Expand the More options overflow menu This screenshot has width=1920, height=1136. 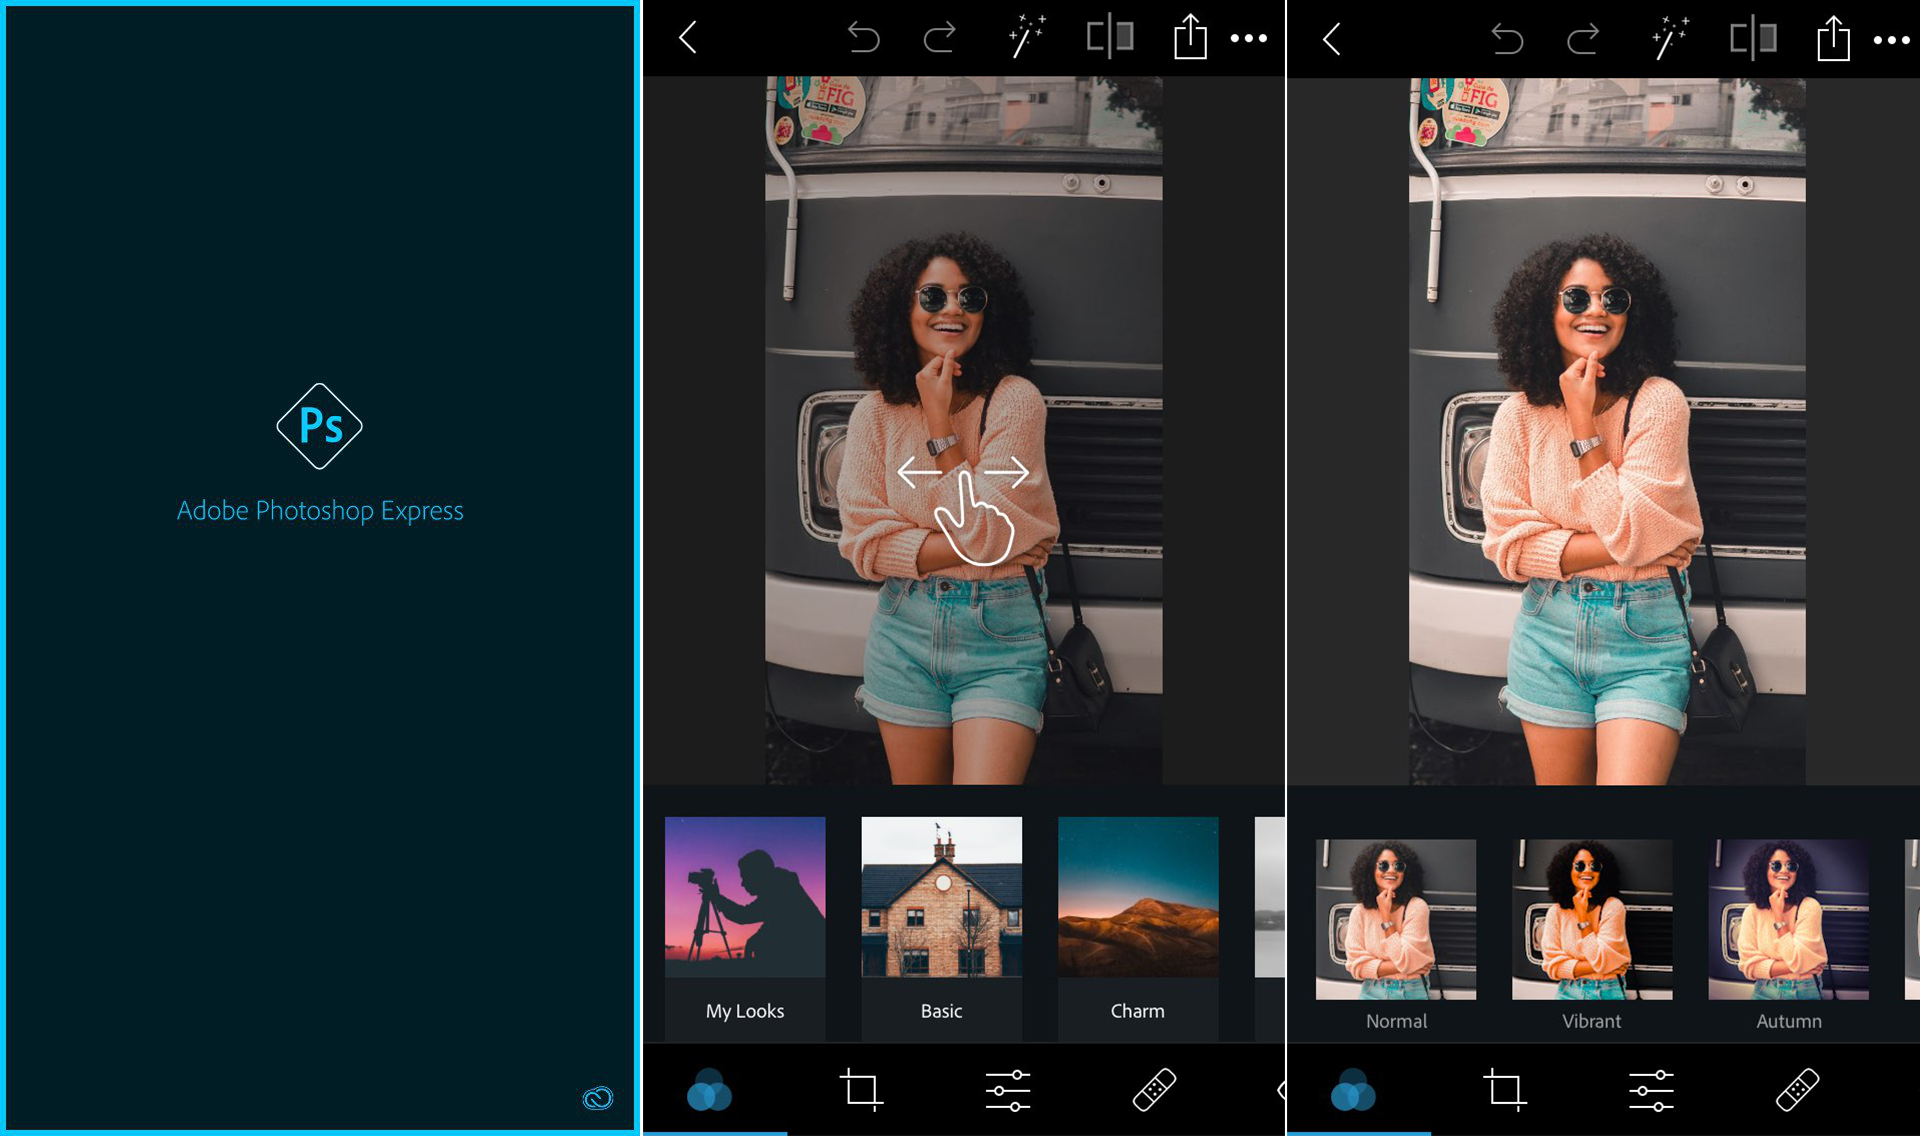pos(1247,38)
